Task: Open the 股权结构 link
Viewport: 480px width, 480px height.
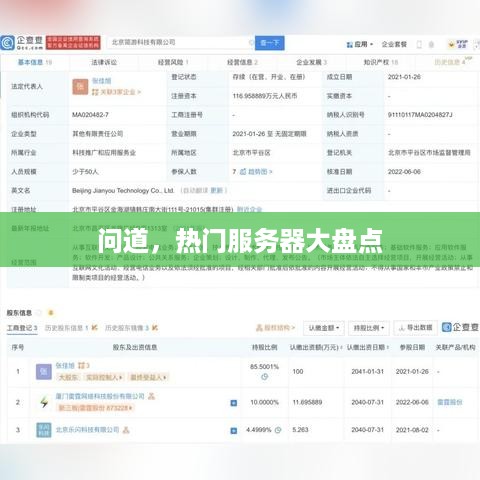Action: (x=275, y=328)
